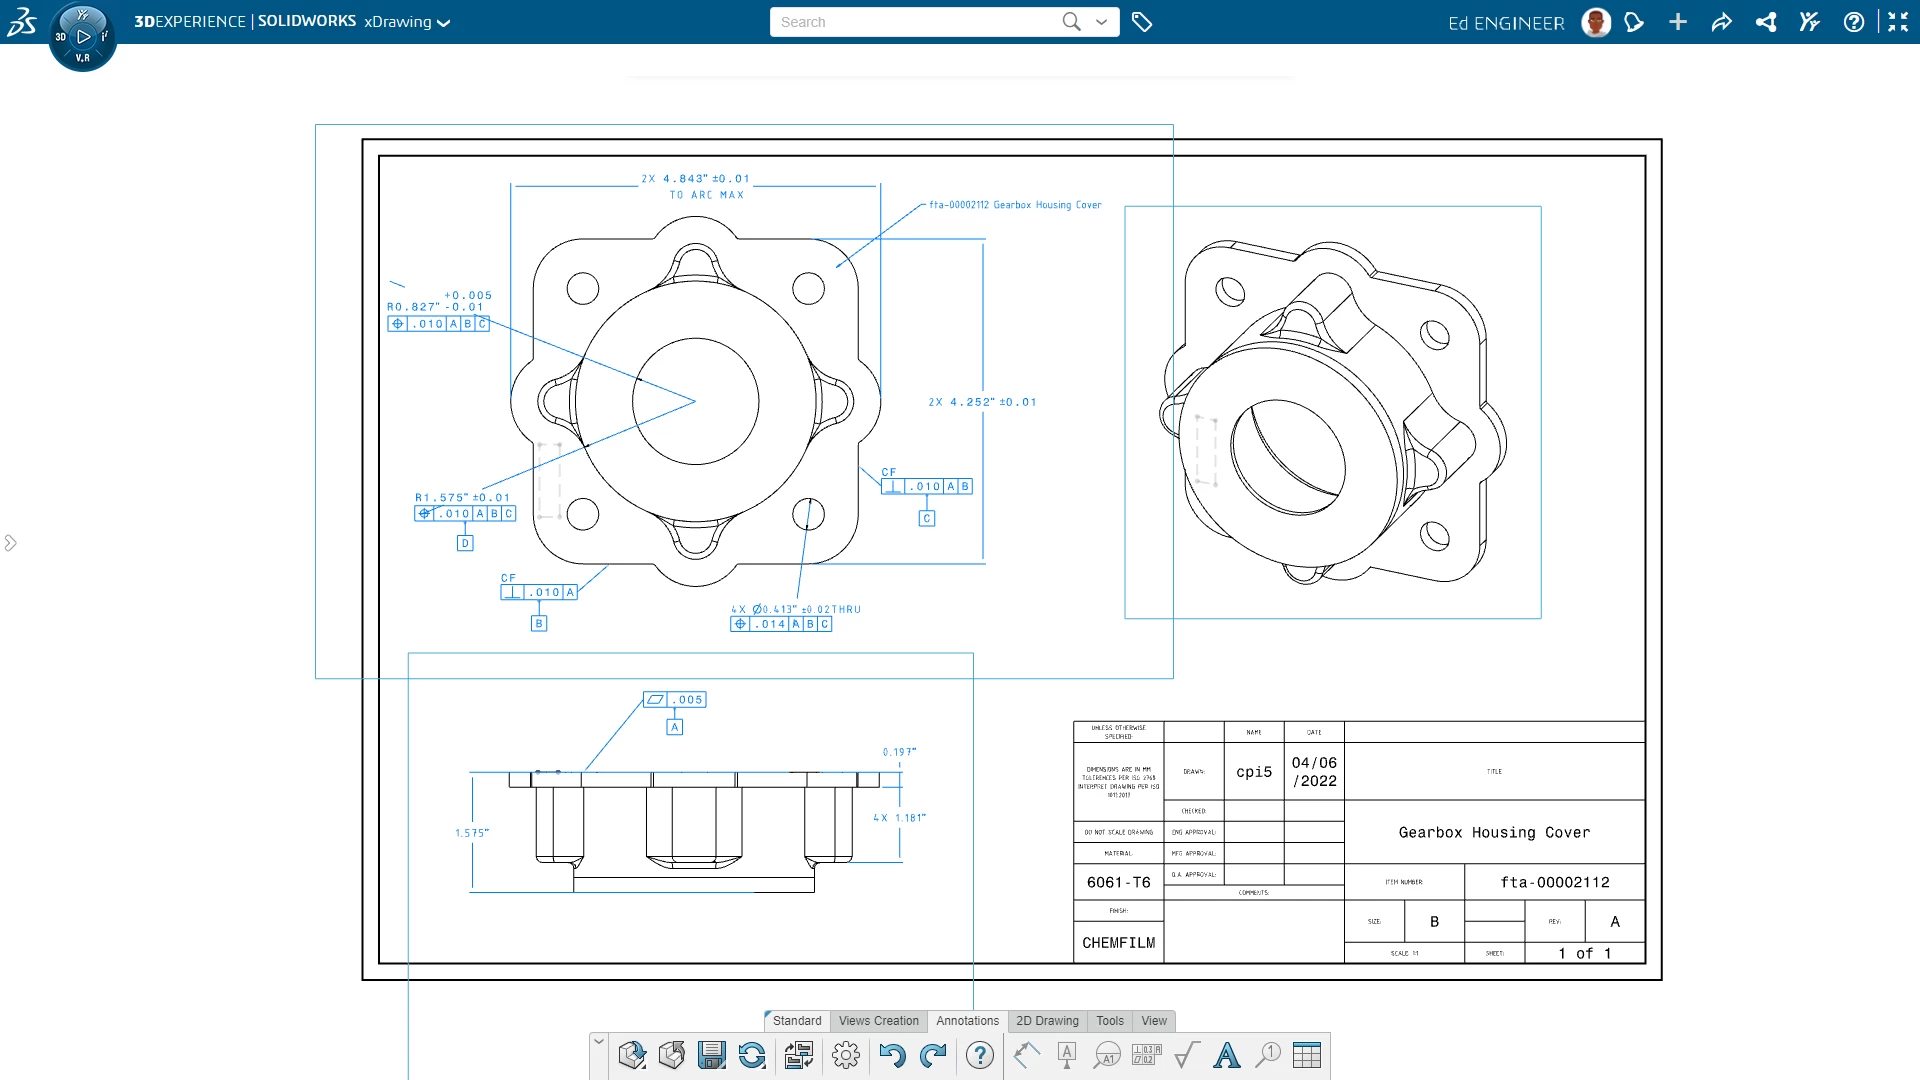Click into the Search input field

(x=915, y=22)
